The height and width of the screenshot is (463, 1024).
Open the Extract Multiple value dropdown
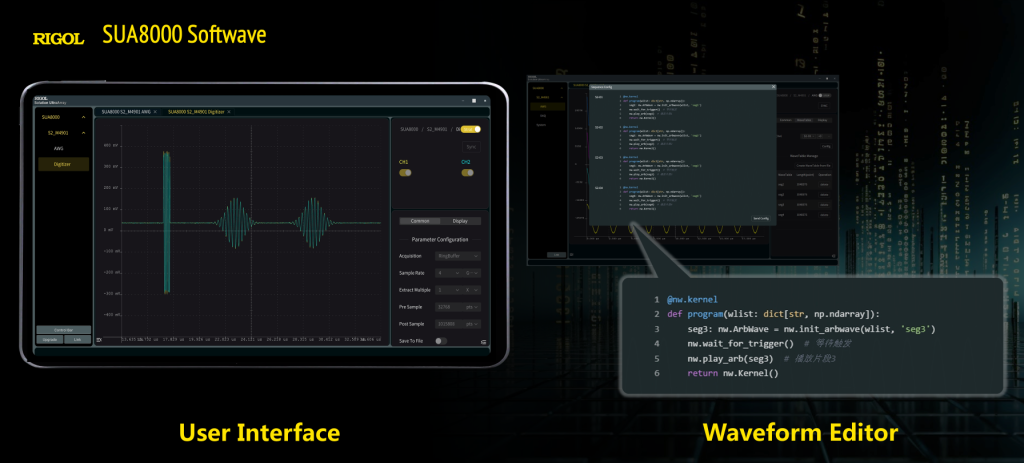[449, 289]
